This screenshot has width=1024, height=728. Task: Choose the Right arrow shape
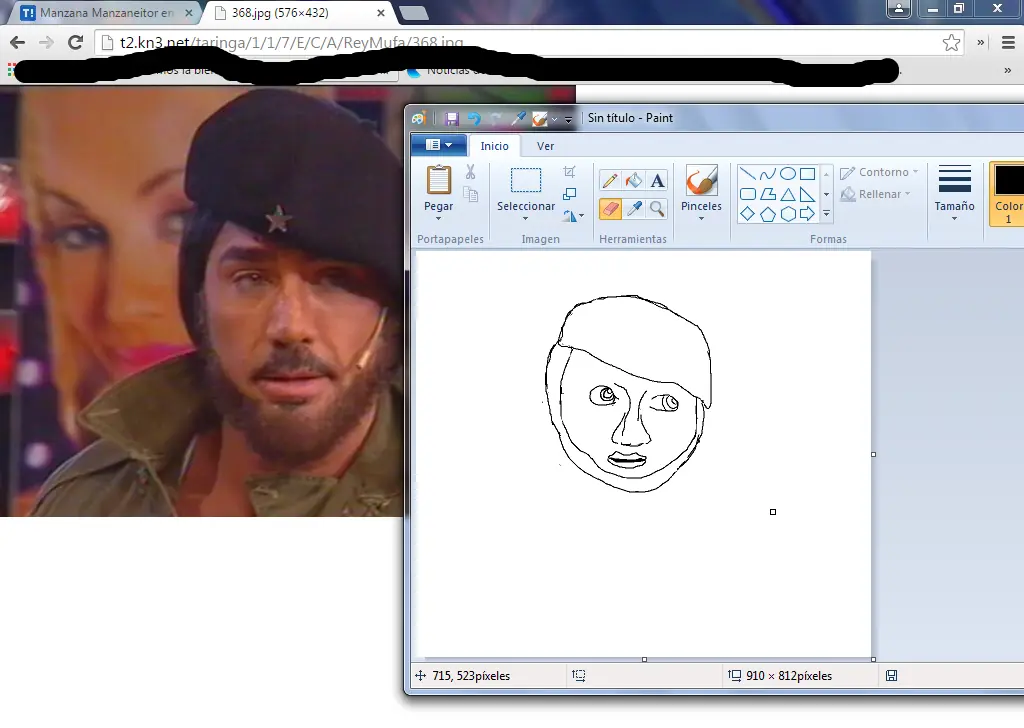(x=808, y=214)
